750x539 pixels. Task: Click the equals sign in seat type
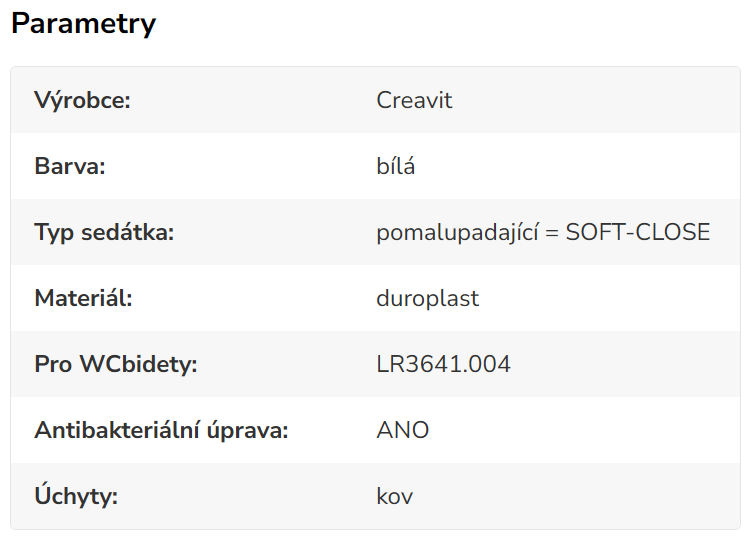[552, 233]
